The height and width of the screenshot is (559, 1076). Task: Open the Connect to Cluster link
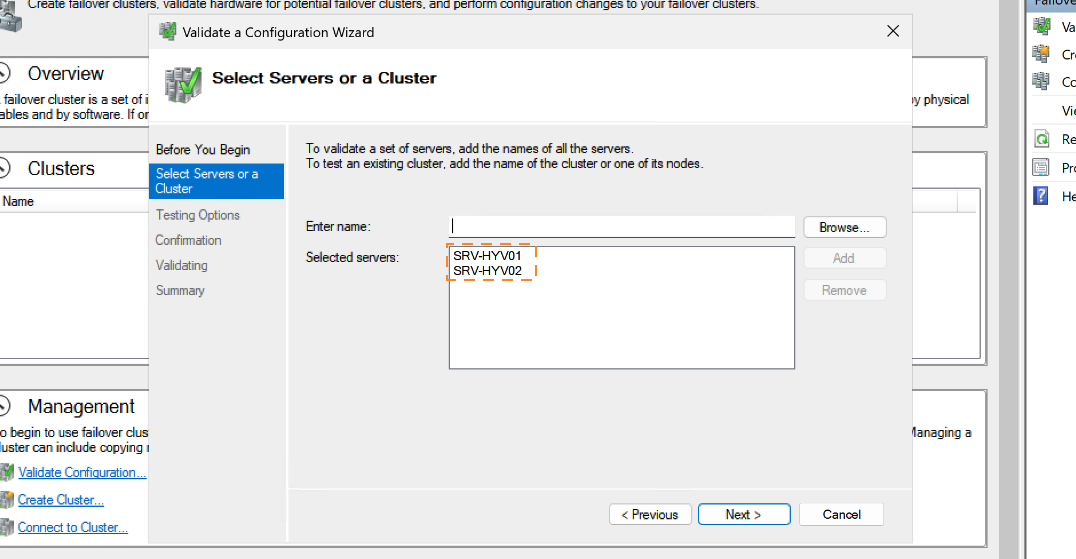(73, 527)
